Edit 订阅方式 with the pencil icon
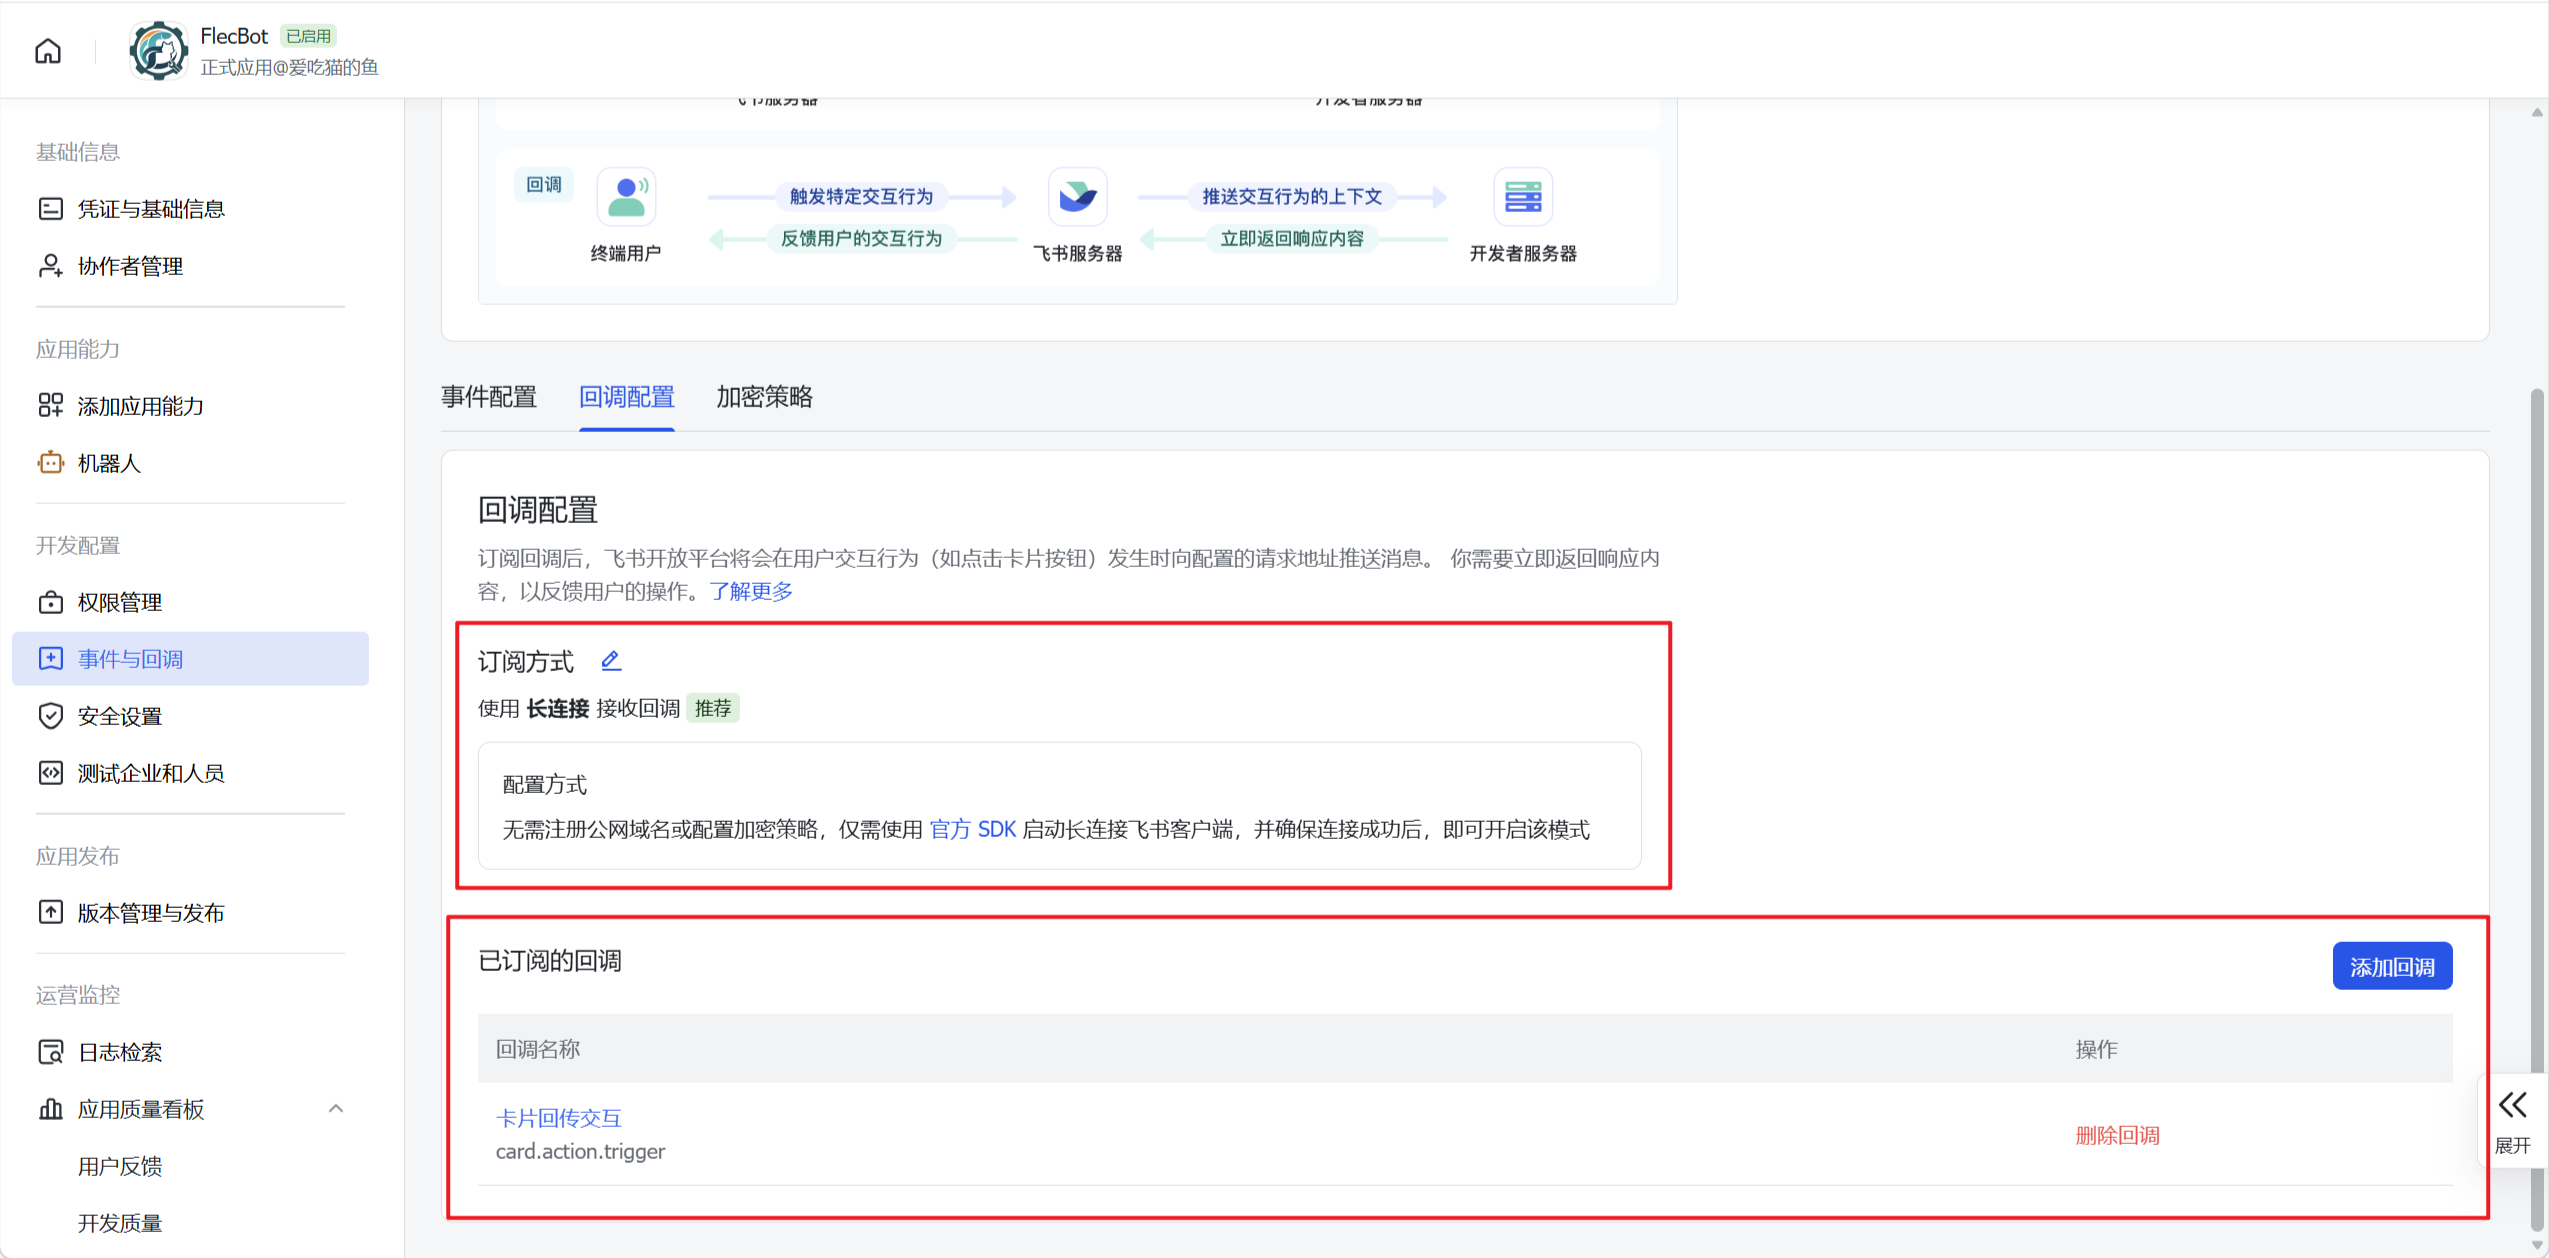Screen dimensions: 2549x1258 pos(611,660)
